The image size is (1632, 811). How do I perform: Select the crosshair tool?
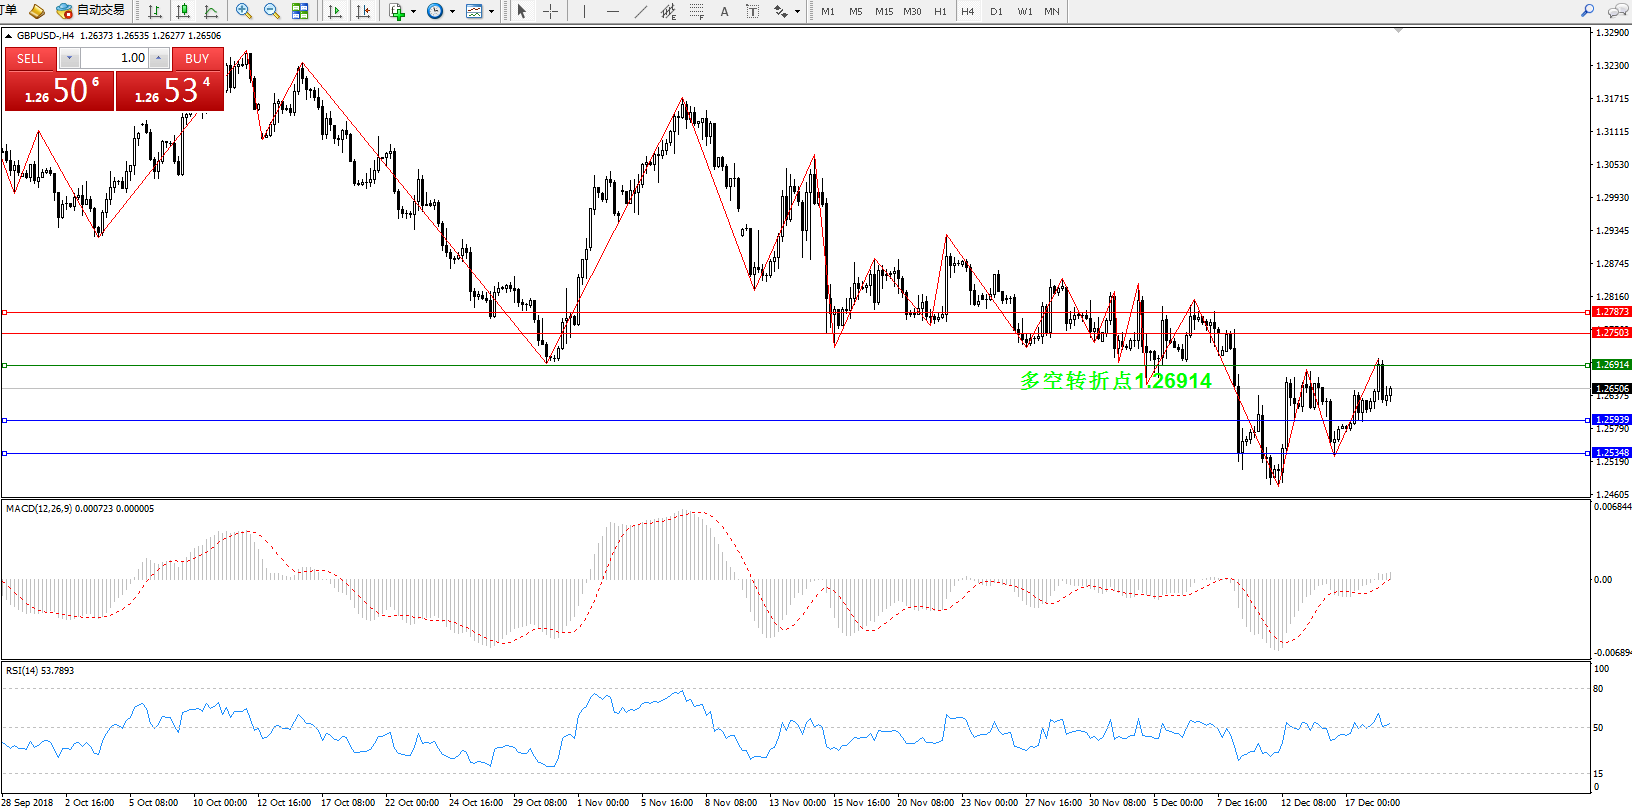550,11
